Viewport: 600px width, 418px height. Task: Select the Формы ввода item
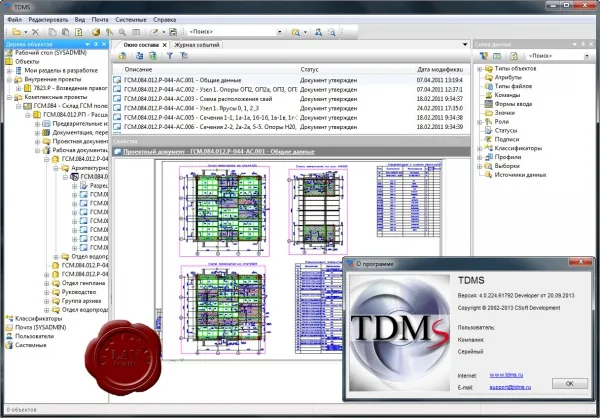coord(513,104)
